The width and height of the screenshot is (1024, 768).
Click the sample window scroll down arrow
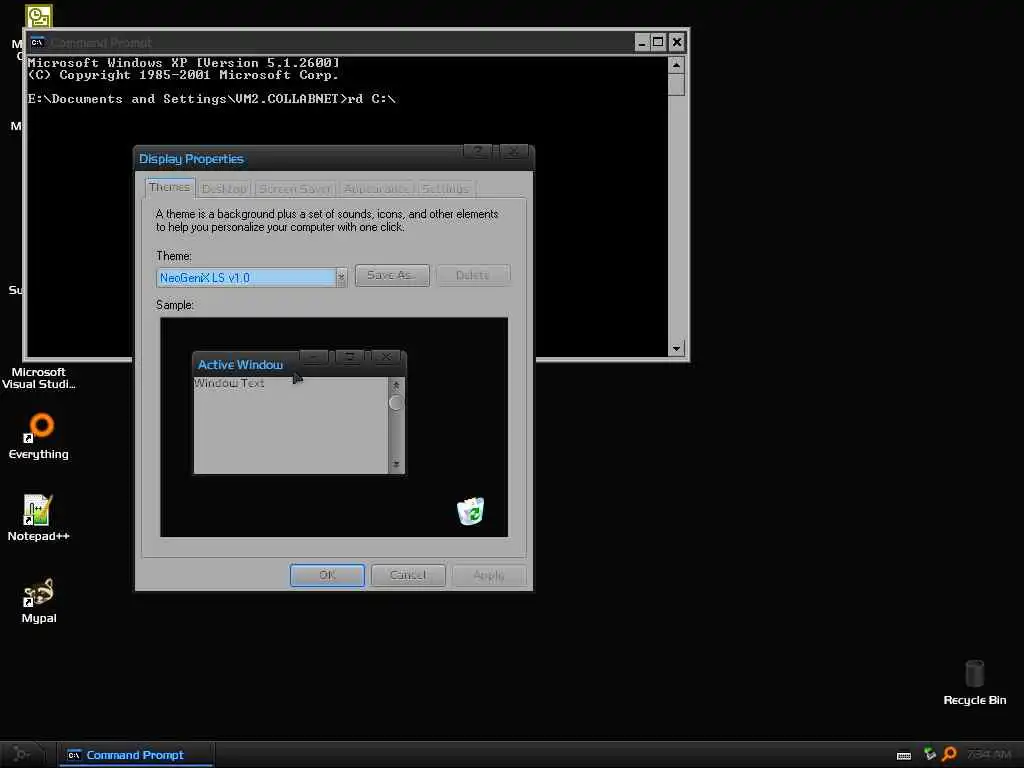[396, 465]
